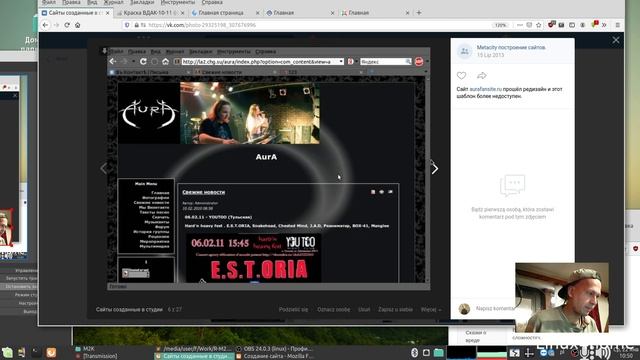Click the padlock site security icon
The image size is (640, 360).
coord(137,25)
